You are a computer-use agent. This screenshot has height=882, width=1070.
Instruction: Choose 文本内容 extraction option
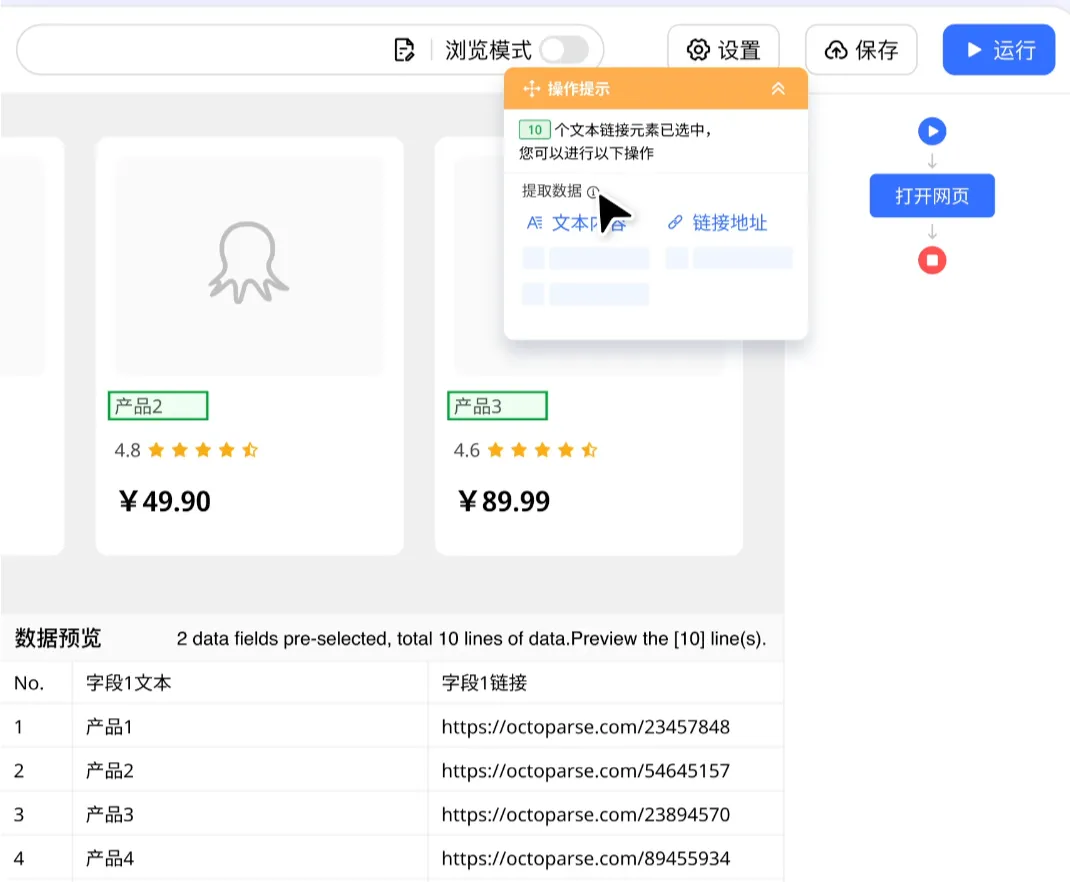click(577, 223)
